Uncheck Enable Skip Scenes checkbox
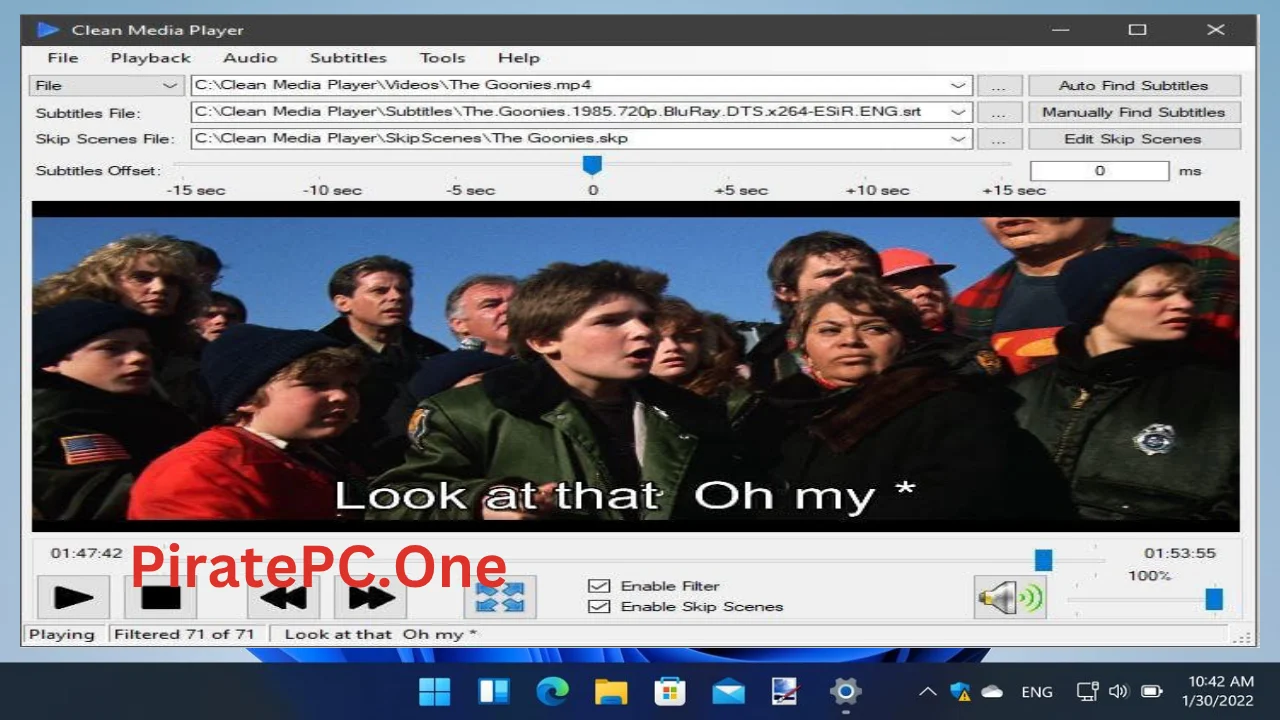Screen dimensions: 1280x720 point(599,606)
